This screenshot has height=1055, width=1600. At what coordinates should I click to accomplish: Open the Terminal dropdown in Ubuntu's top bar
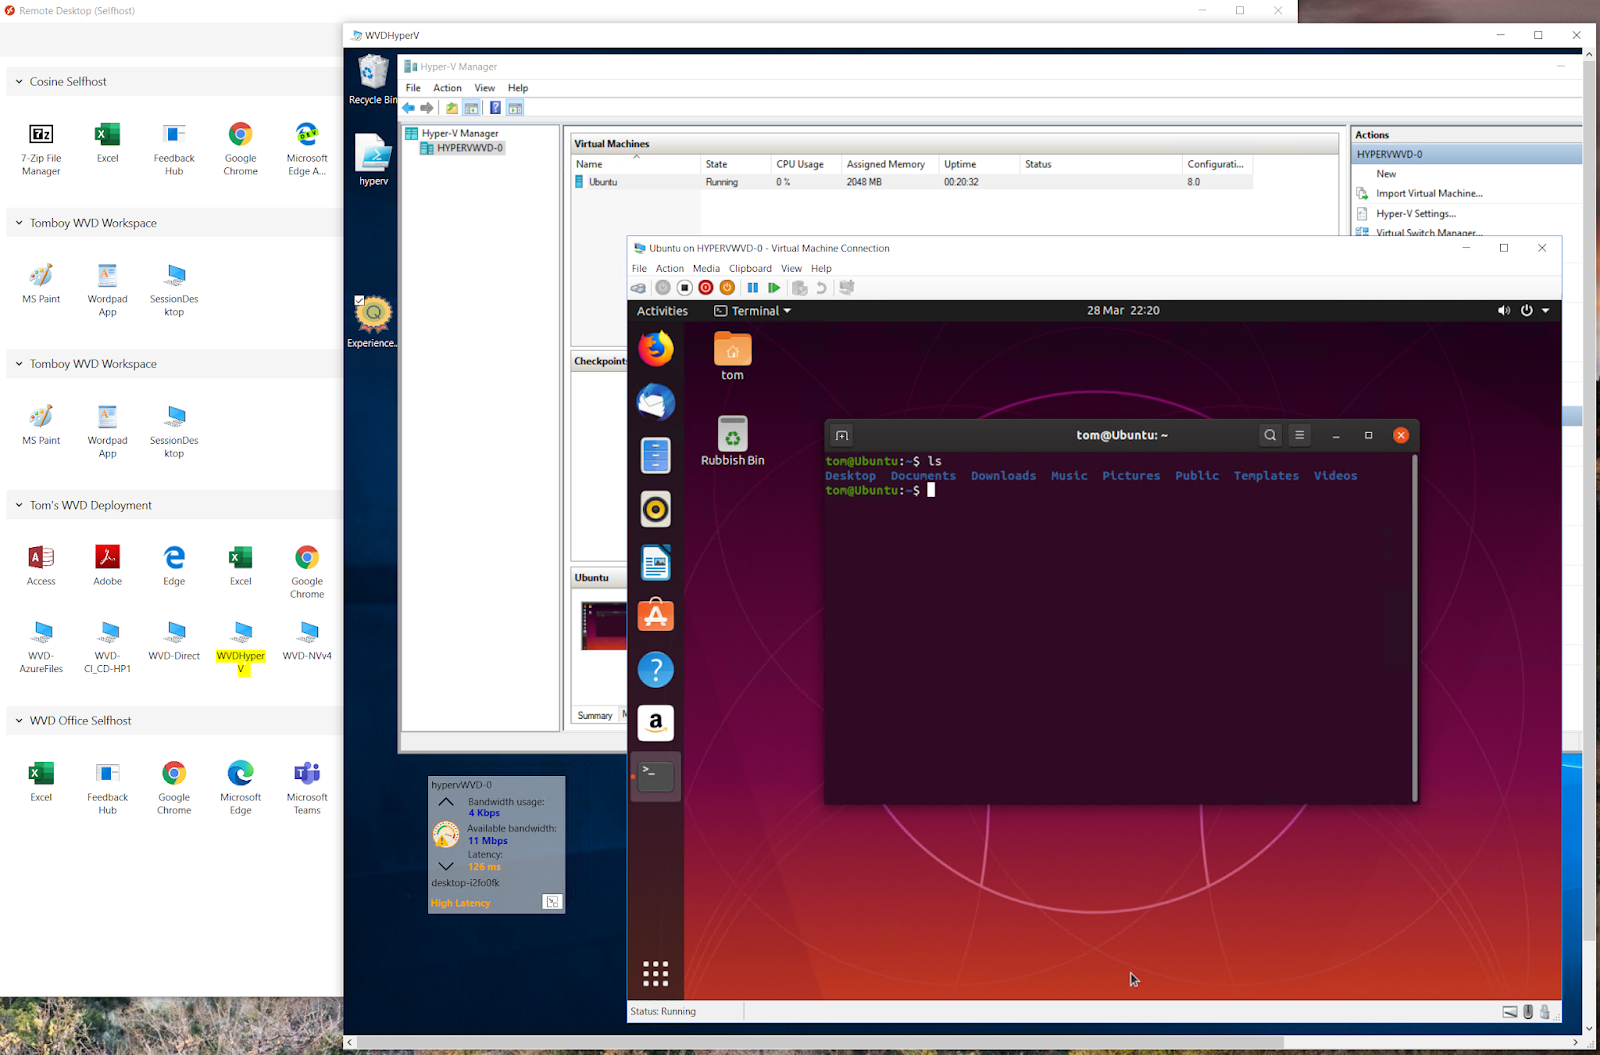[752, 310]
